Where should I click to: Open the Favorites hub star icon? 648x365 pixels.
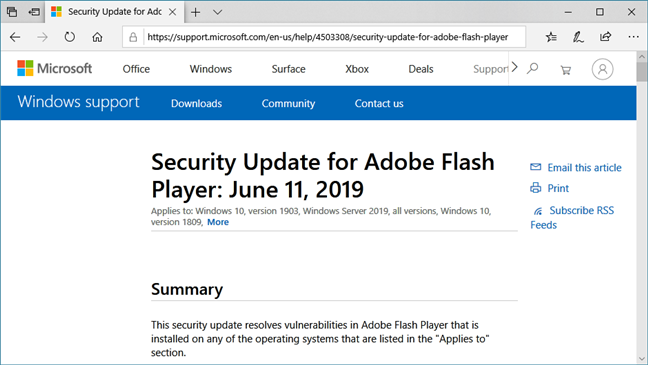pos(551,37)
